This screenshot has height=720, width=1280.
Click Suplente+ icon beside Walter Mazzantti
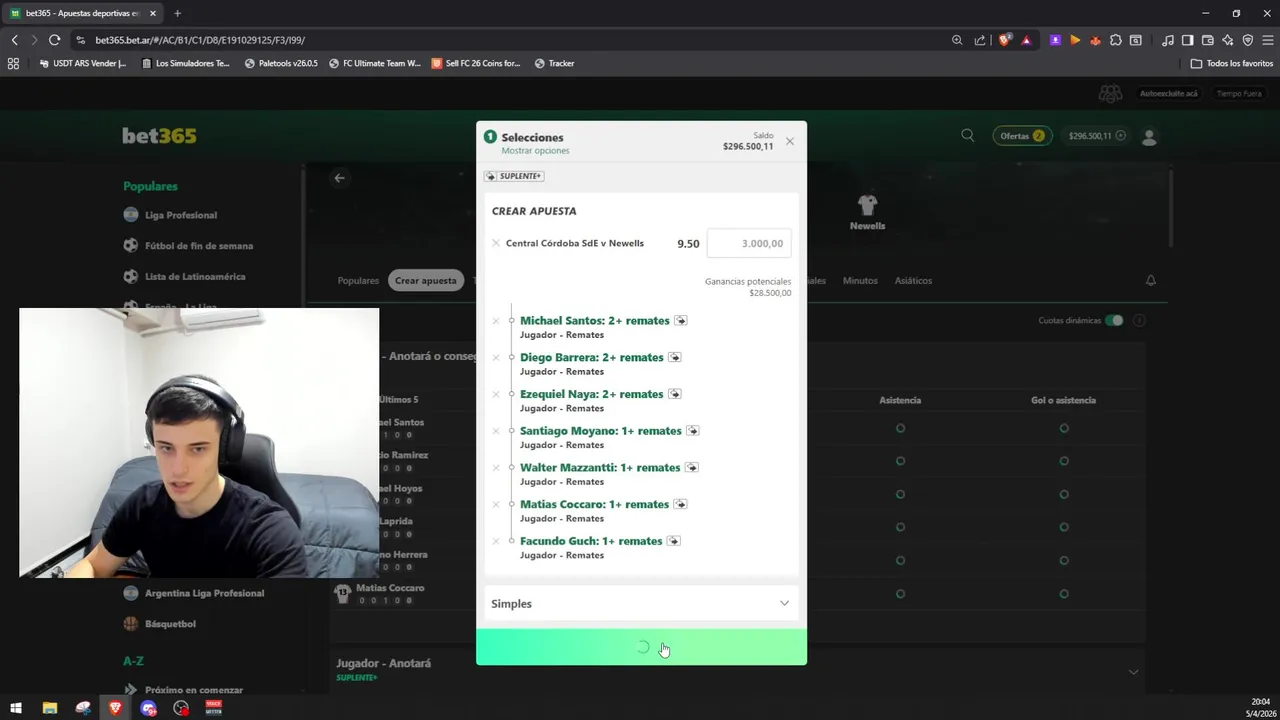click(691, 467)
